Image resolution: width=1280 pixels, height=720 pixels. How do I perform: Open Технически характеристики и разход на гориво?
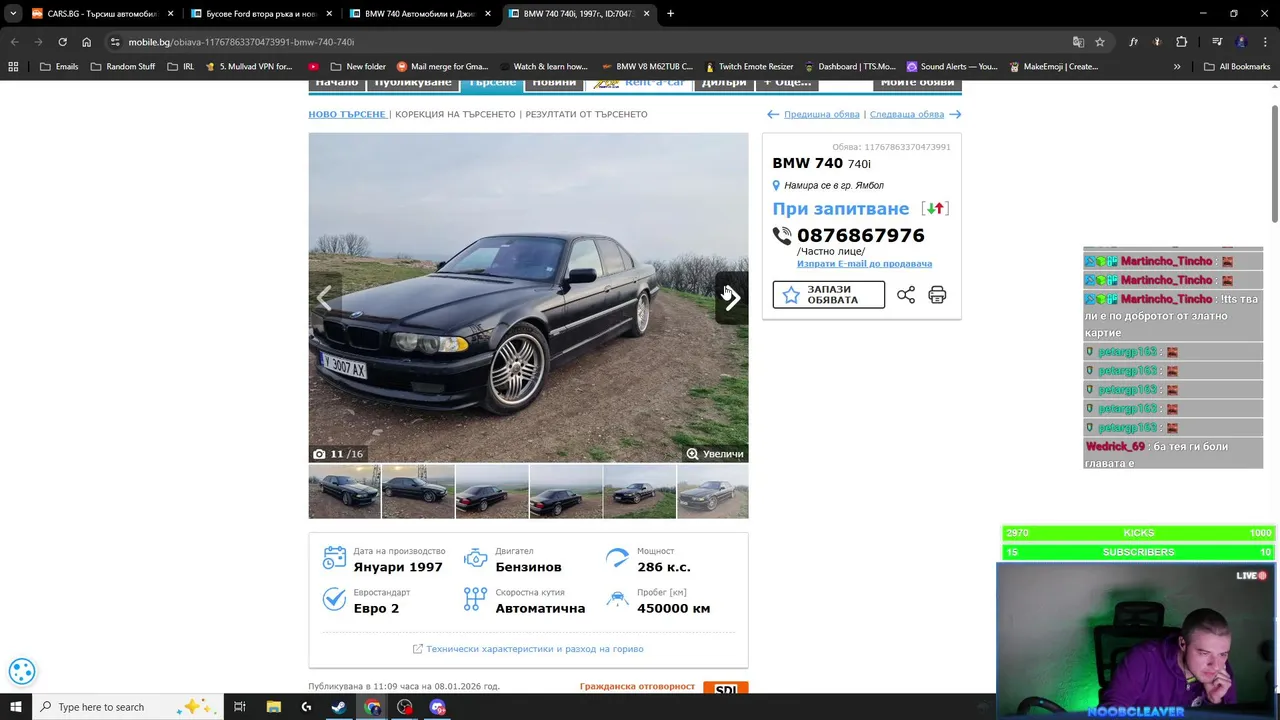pyautogui.click(x=534, y=649)
